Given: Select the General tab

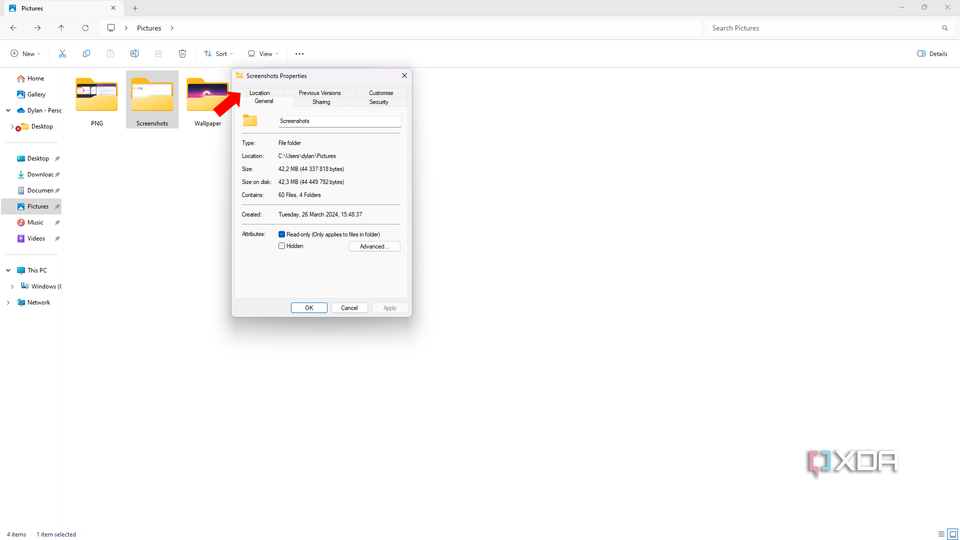Looking at the screenshot, I should (264, 101).
